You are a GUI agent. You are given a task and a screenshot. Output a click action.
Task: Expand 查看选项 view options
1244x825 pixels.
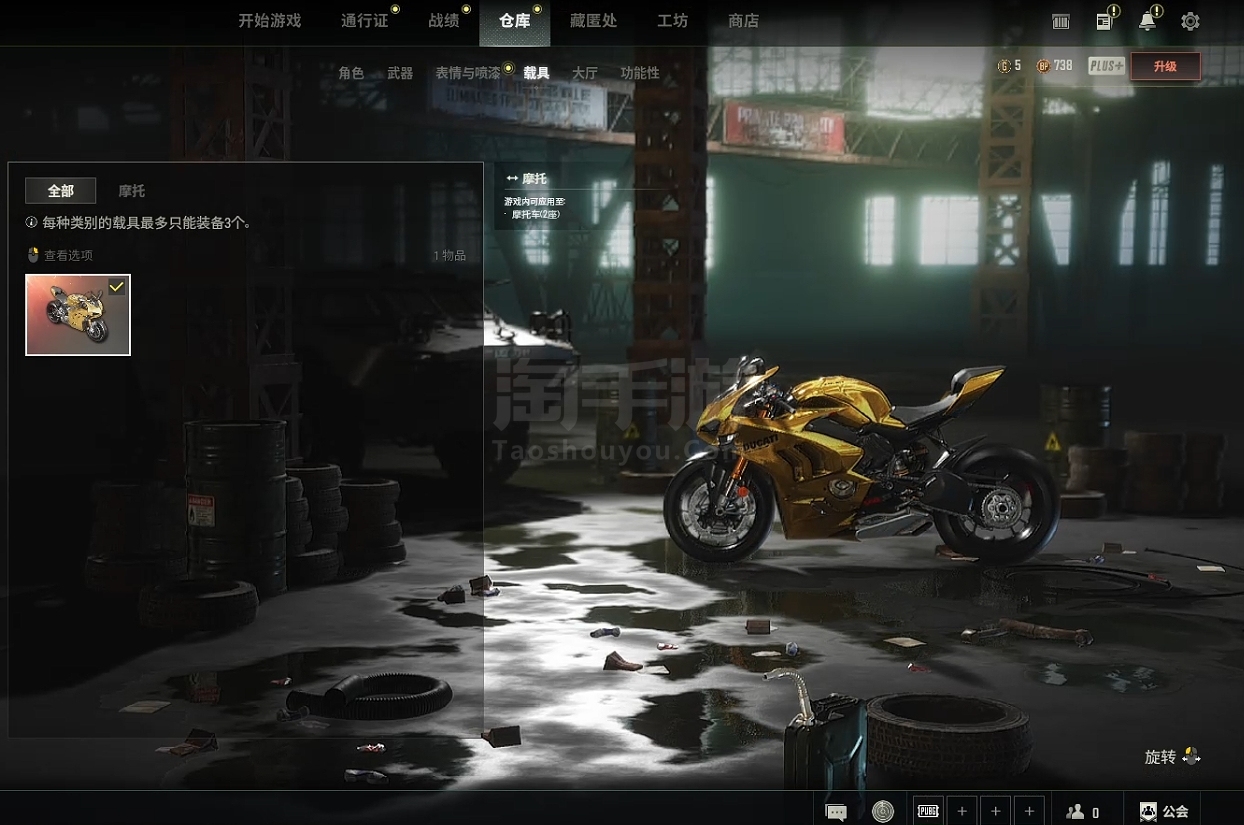click(x=60, y=255)
